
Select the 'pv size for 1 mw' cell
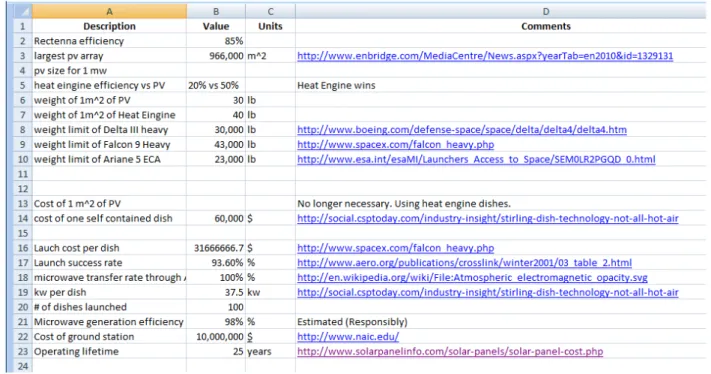[109, 71]
